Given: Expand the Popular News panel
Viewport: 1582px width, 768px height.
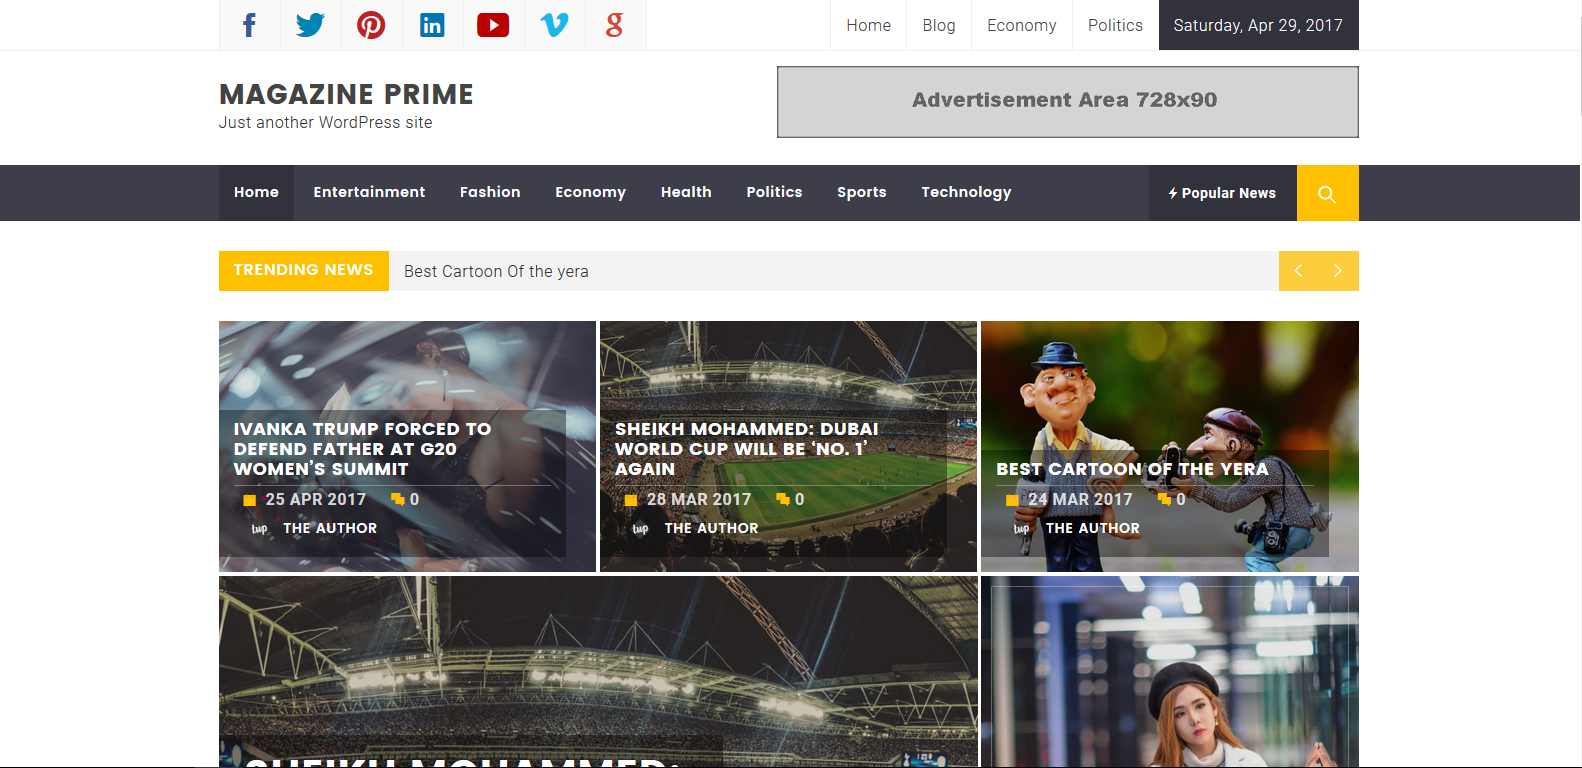Looking at the screenshot, I should [x=1222, y=193].
